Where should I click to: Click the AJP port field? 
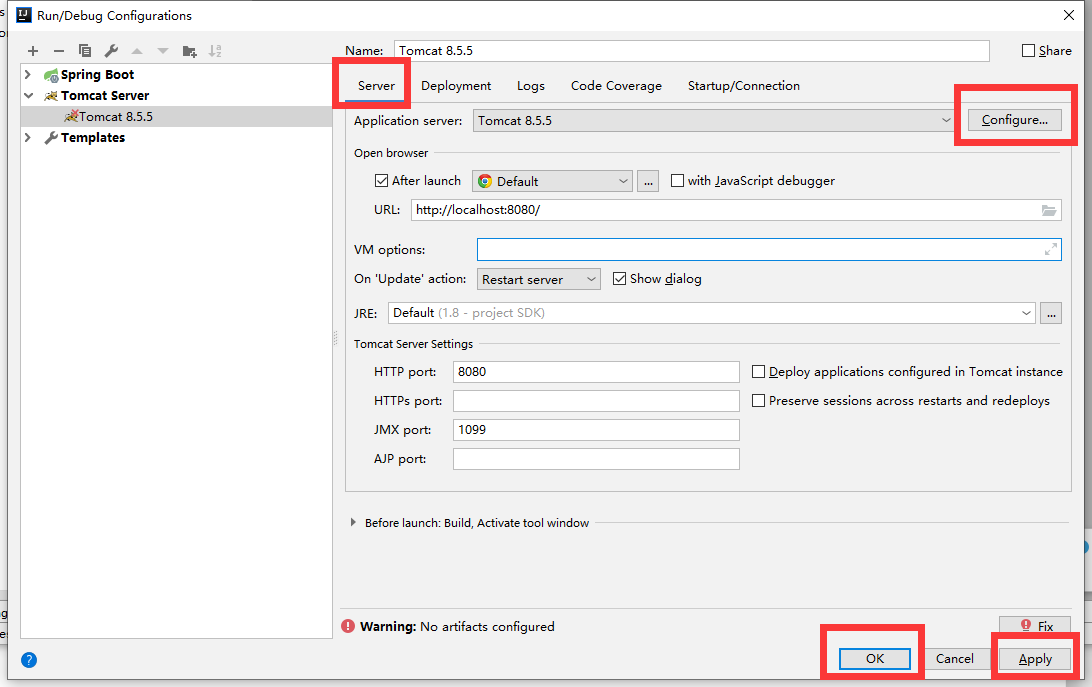596,459
